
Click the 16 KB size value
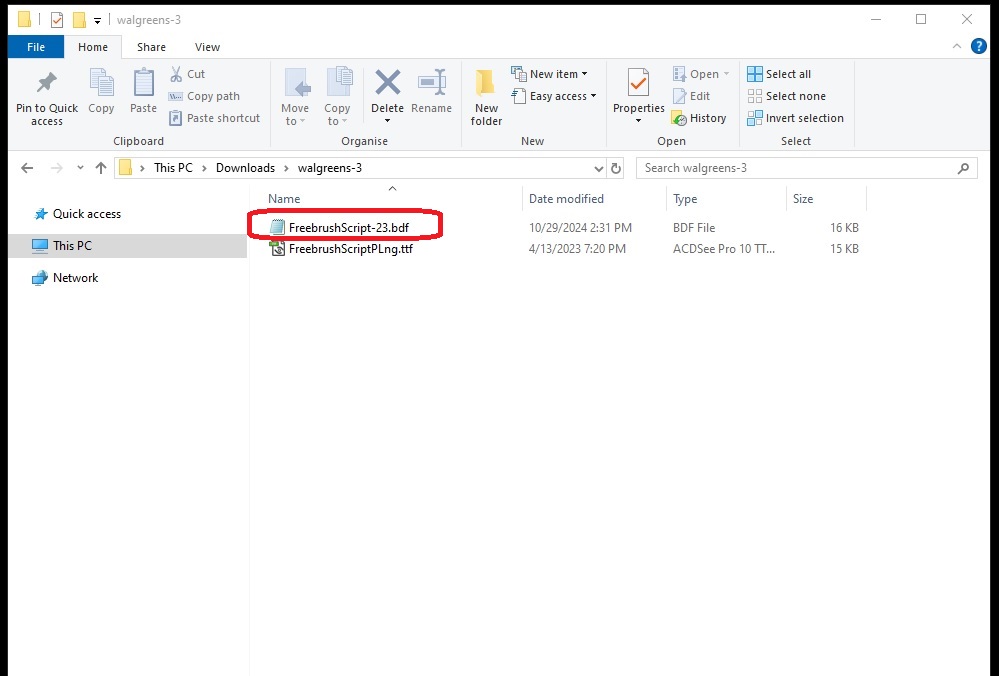[844, 227]
